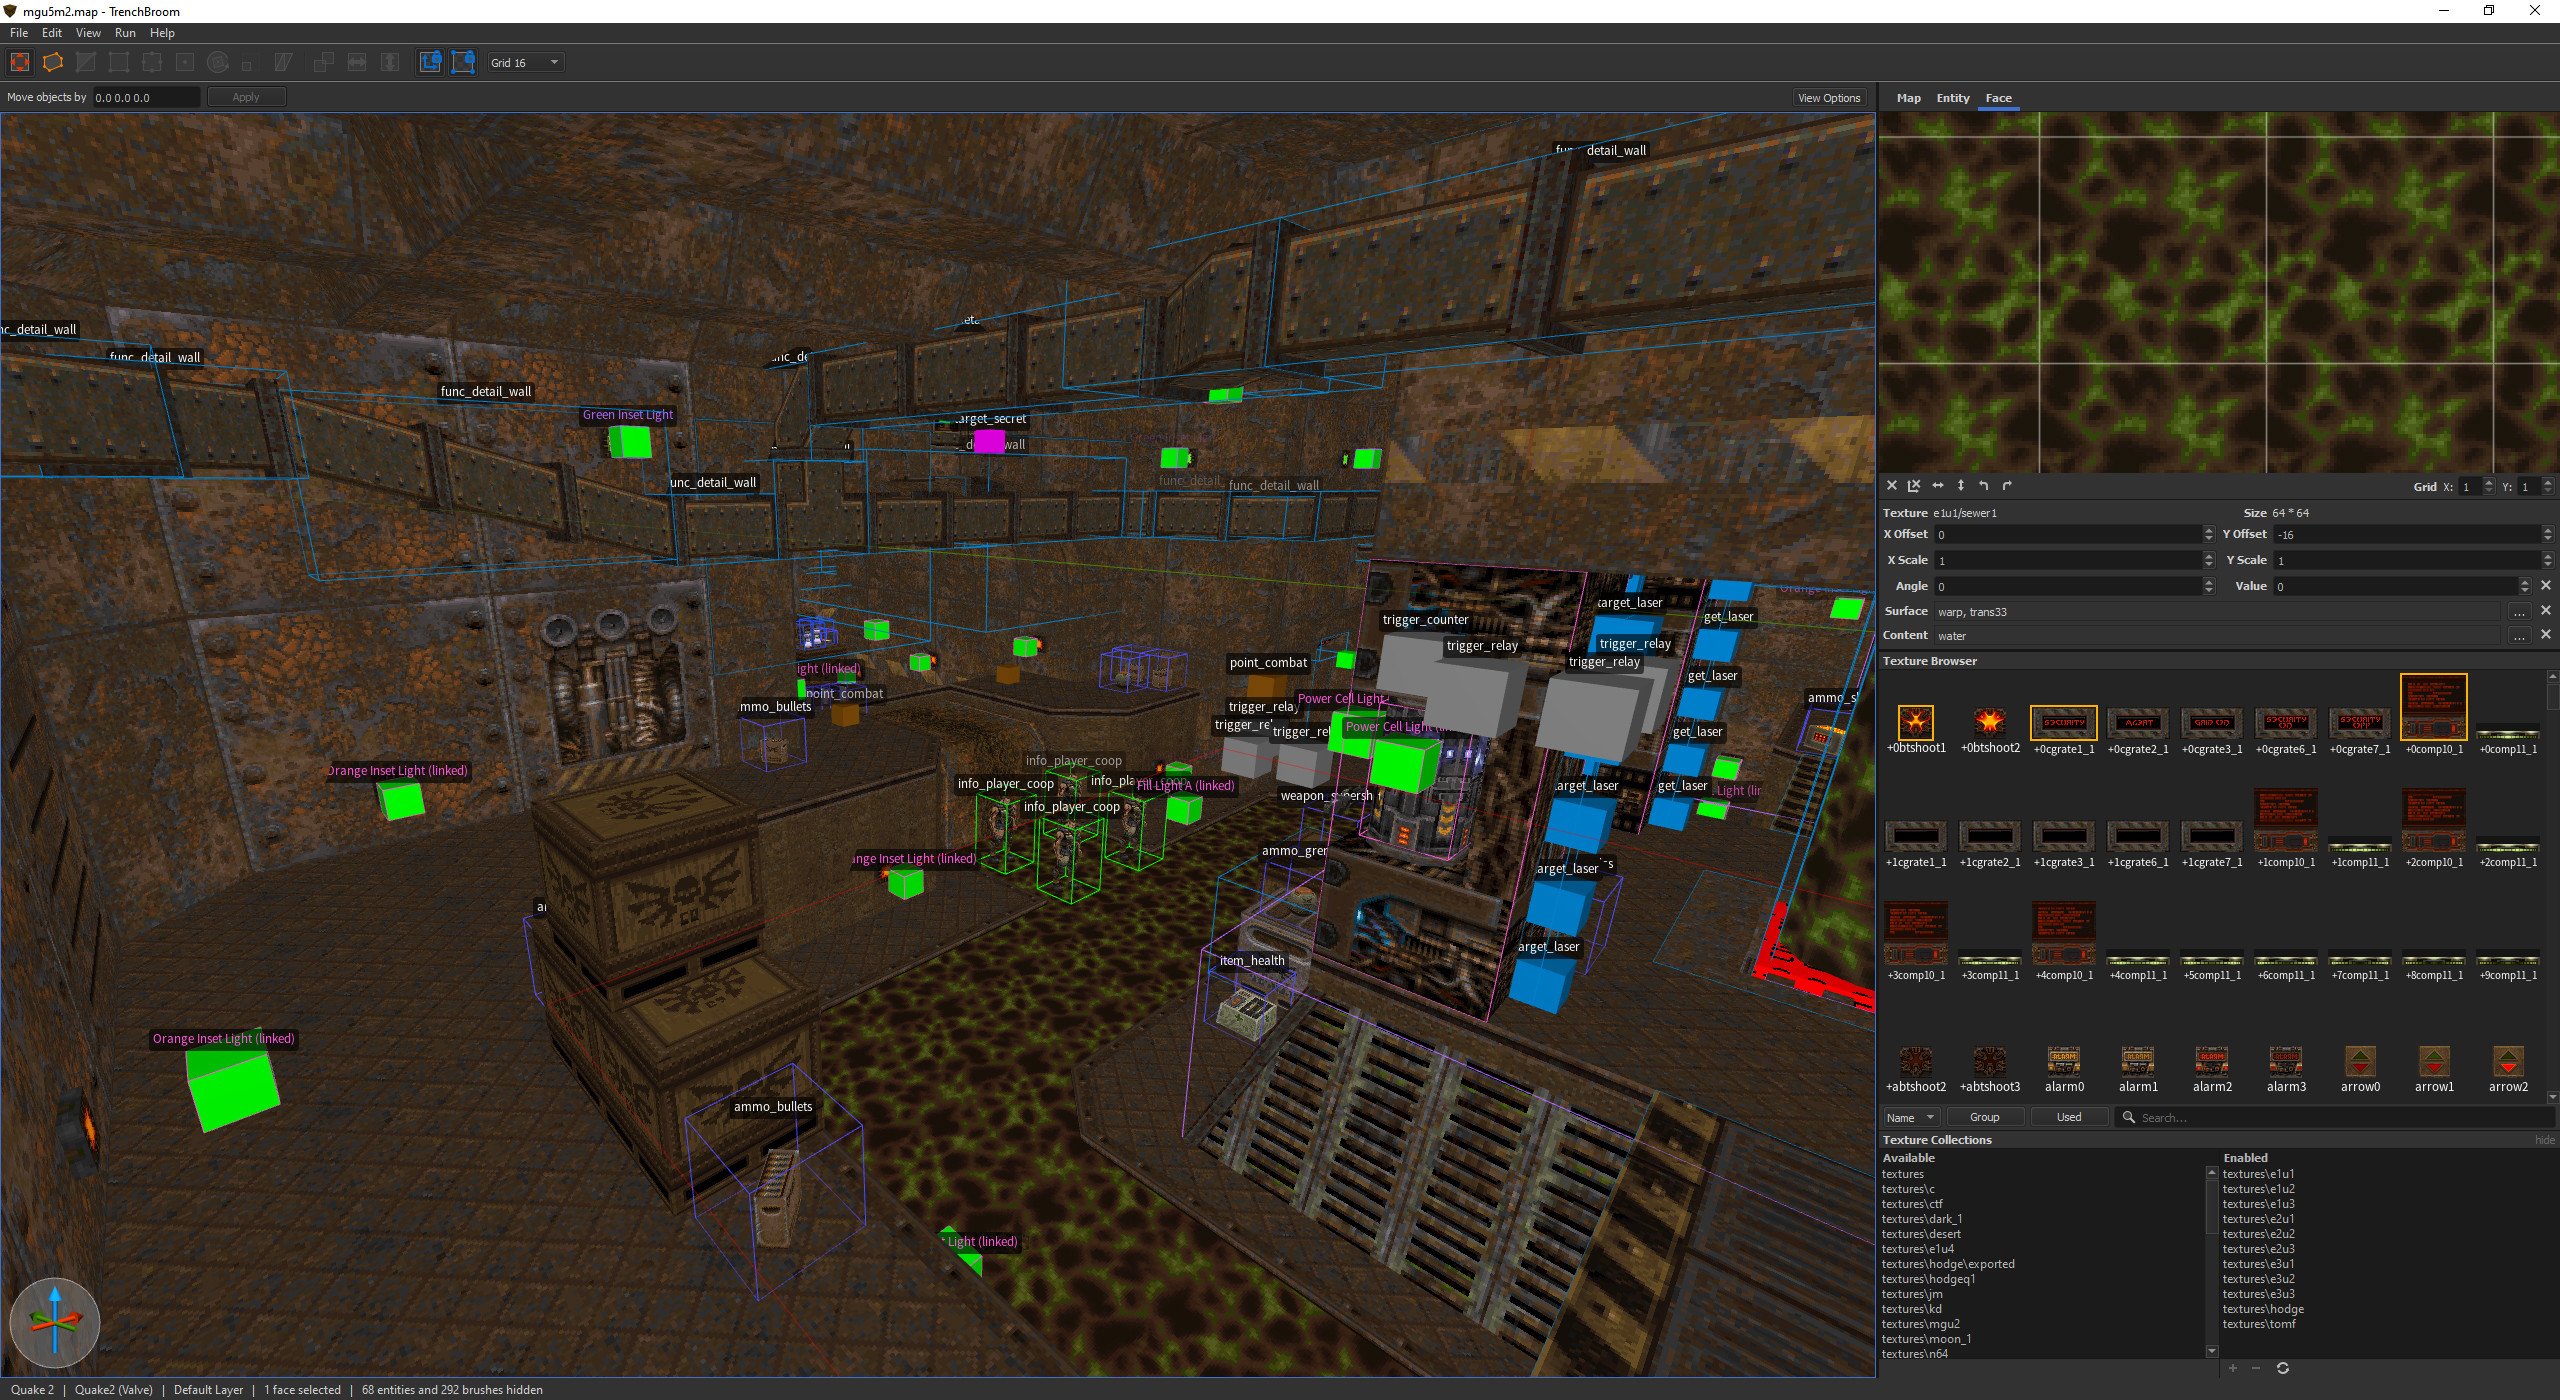Click the Apply button
Image resolution: width=2560 pixels, height=1400 pixels.
pos(246,97)
